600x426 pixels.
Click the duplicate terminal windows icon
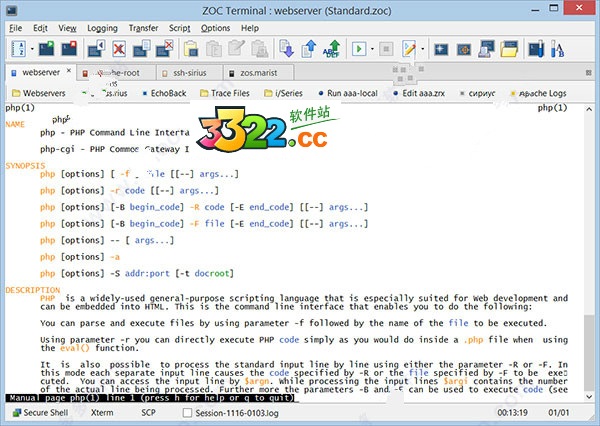[x=142, y=49]
